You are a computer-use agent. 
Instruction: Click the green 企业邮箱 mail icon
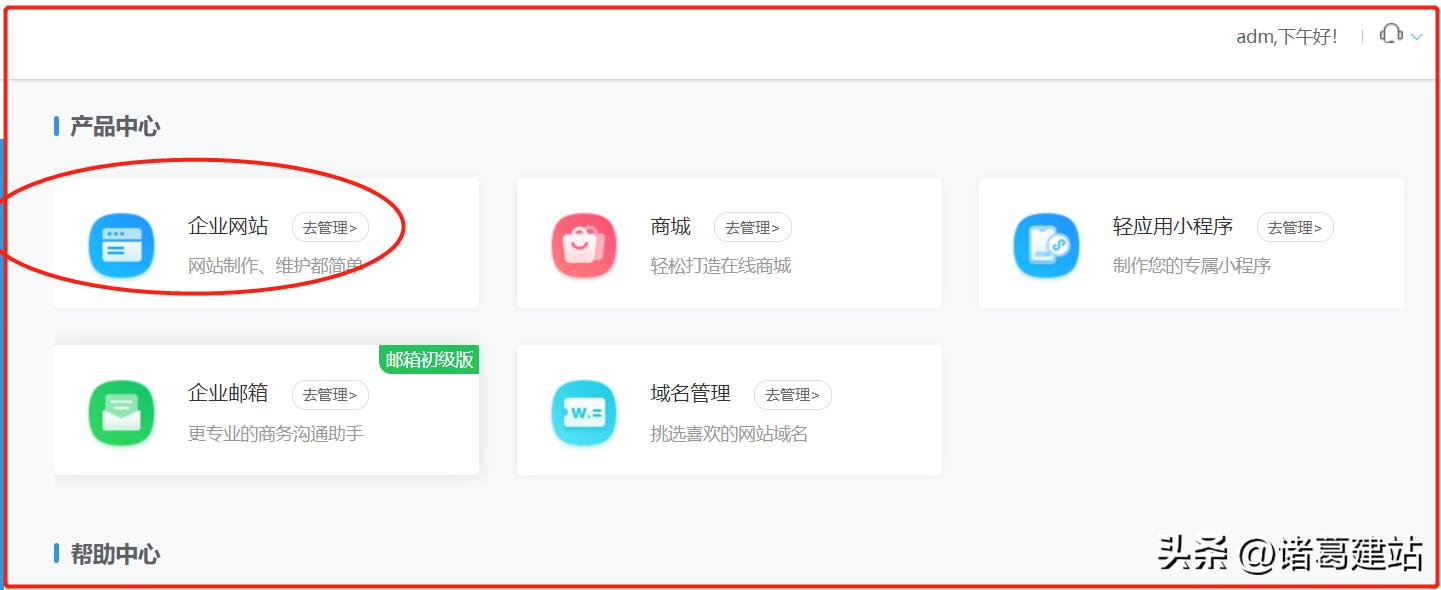point(121,410)
